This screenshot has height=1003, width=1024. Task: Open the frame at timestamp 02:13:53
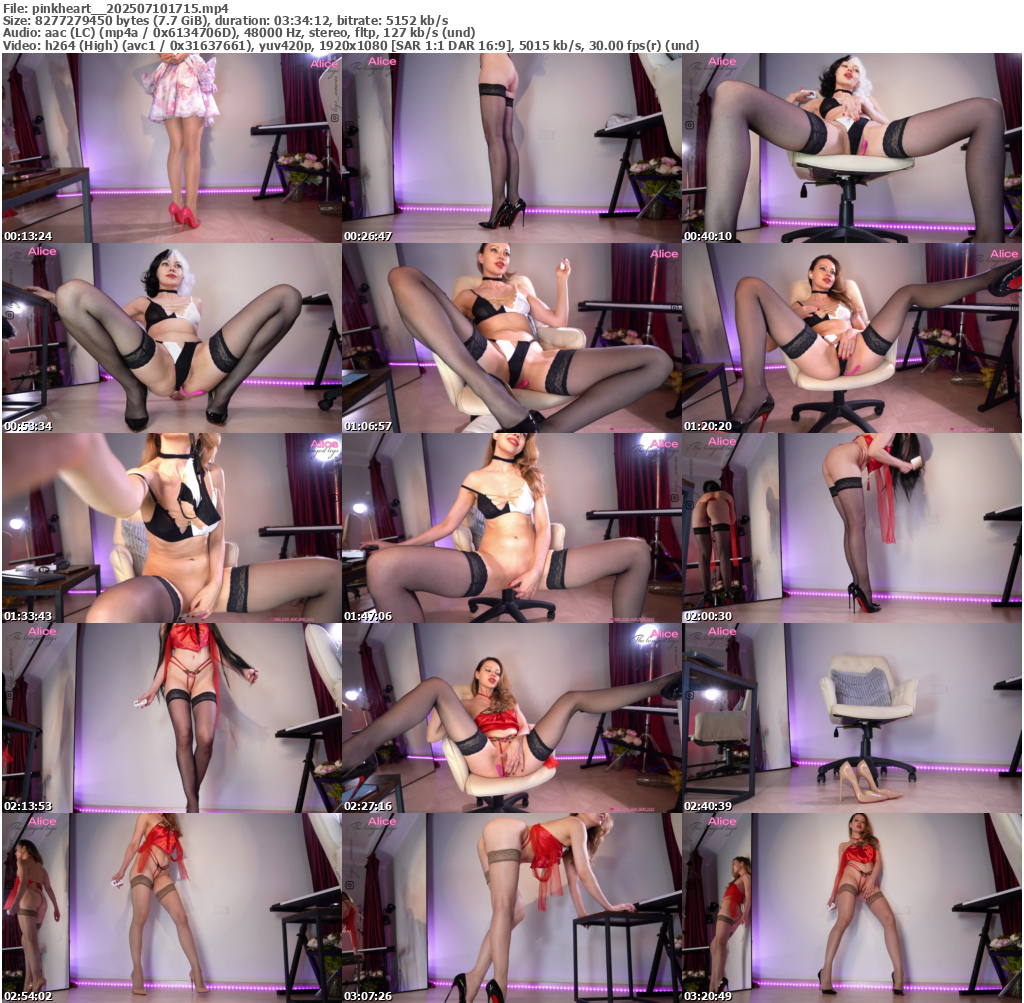pos(171,718)
